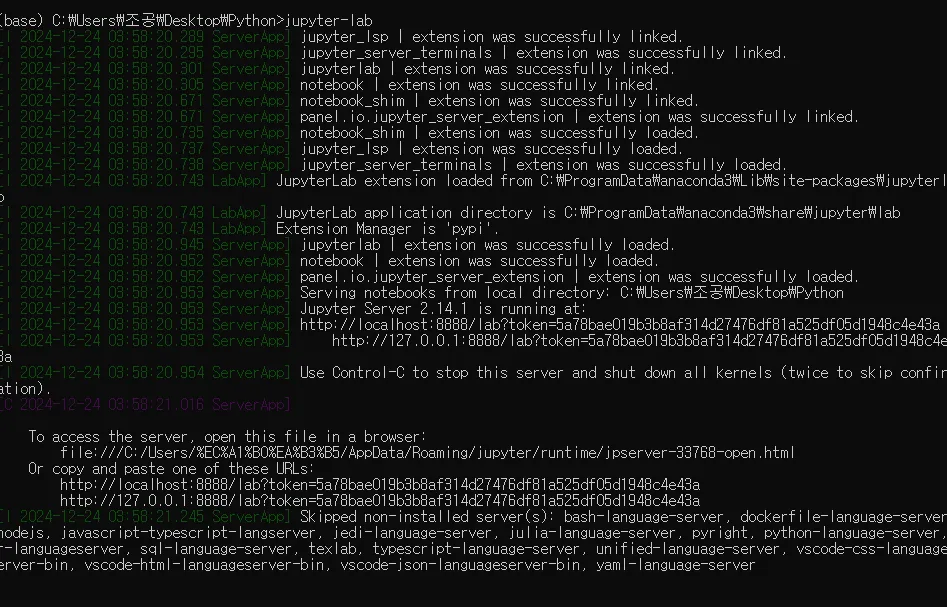This screenshot has width=947, height=607.
Task: Click the 'notebook_shim extension was successfully loaded' line
Action: click(x=499, y=133)
